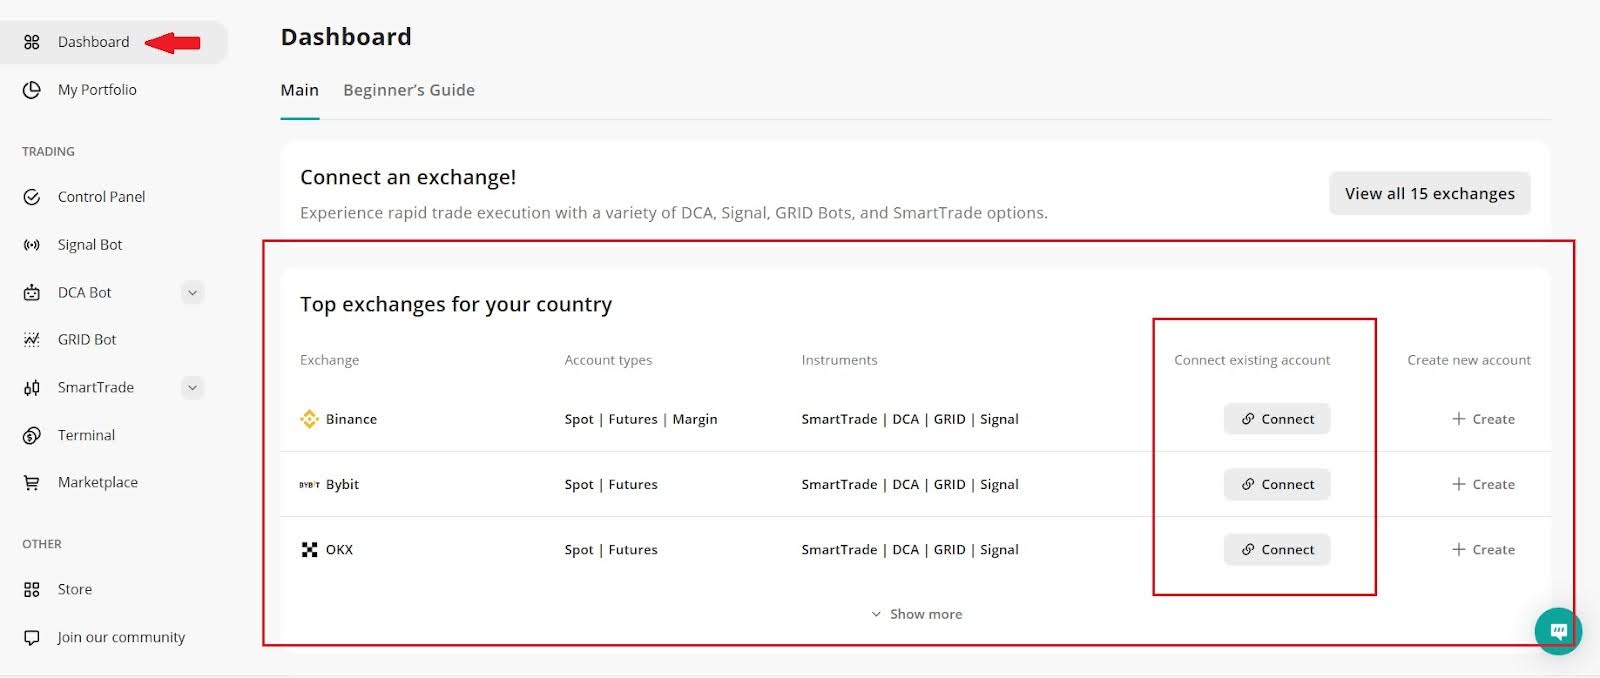Click the 'Connect an exchange!' heading
1600x678 pixels.
point(408,178)
